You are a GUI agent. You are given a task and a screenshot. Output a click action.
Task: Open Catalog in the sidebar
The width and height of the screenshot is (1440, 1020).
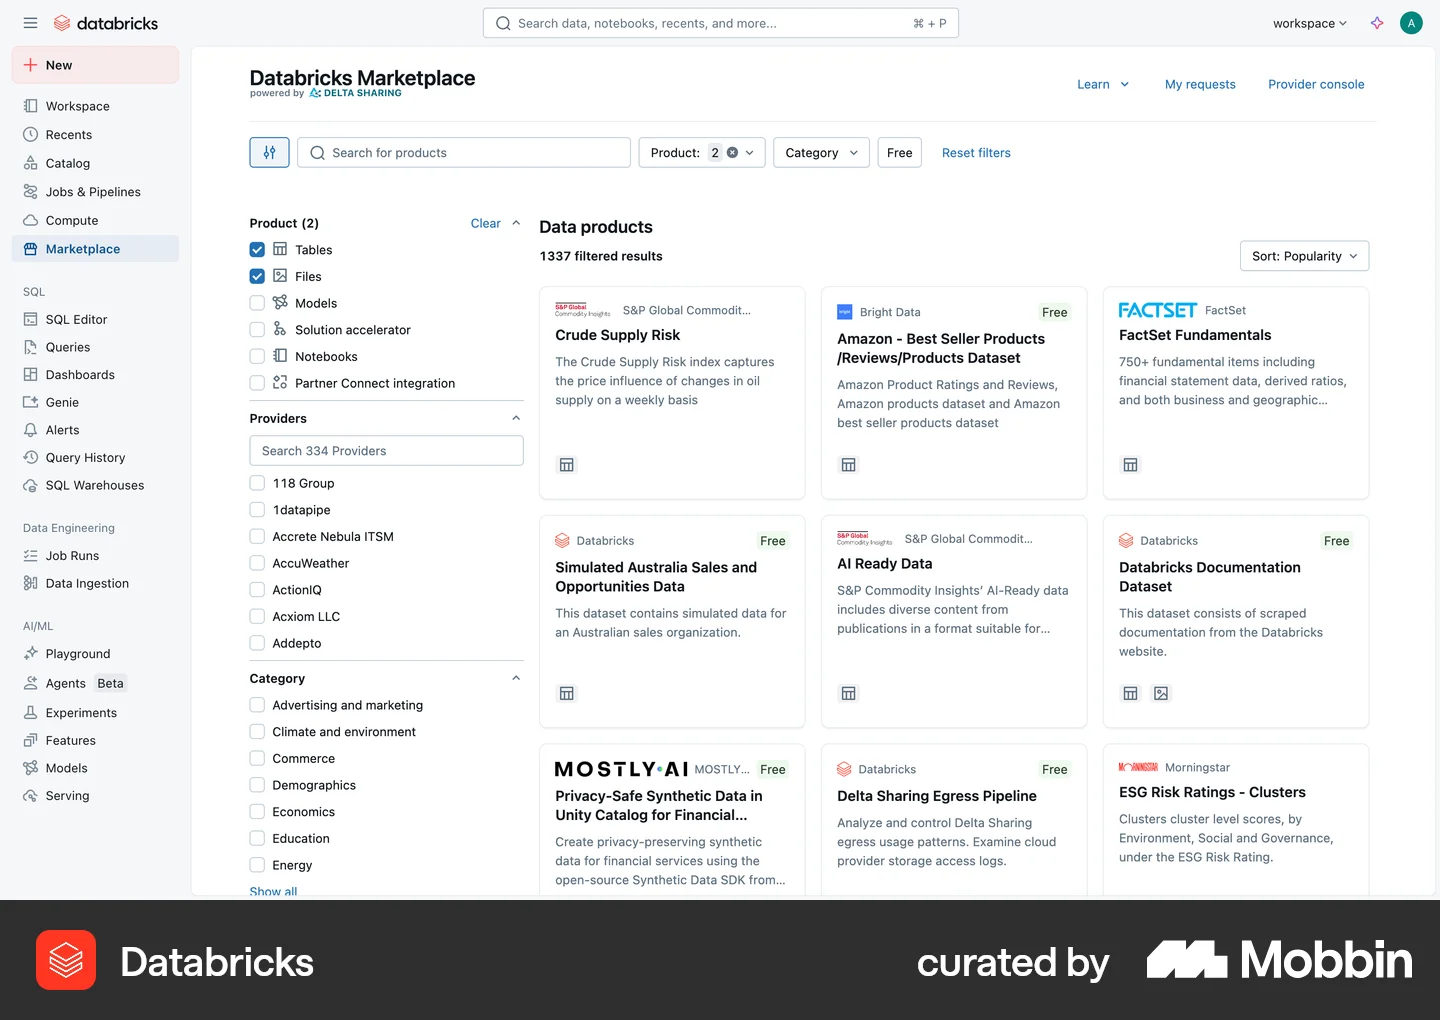[x=96, y=163]
